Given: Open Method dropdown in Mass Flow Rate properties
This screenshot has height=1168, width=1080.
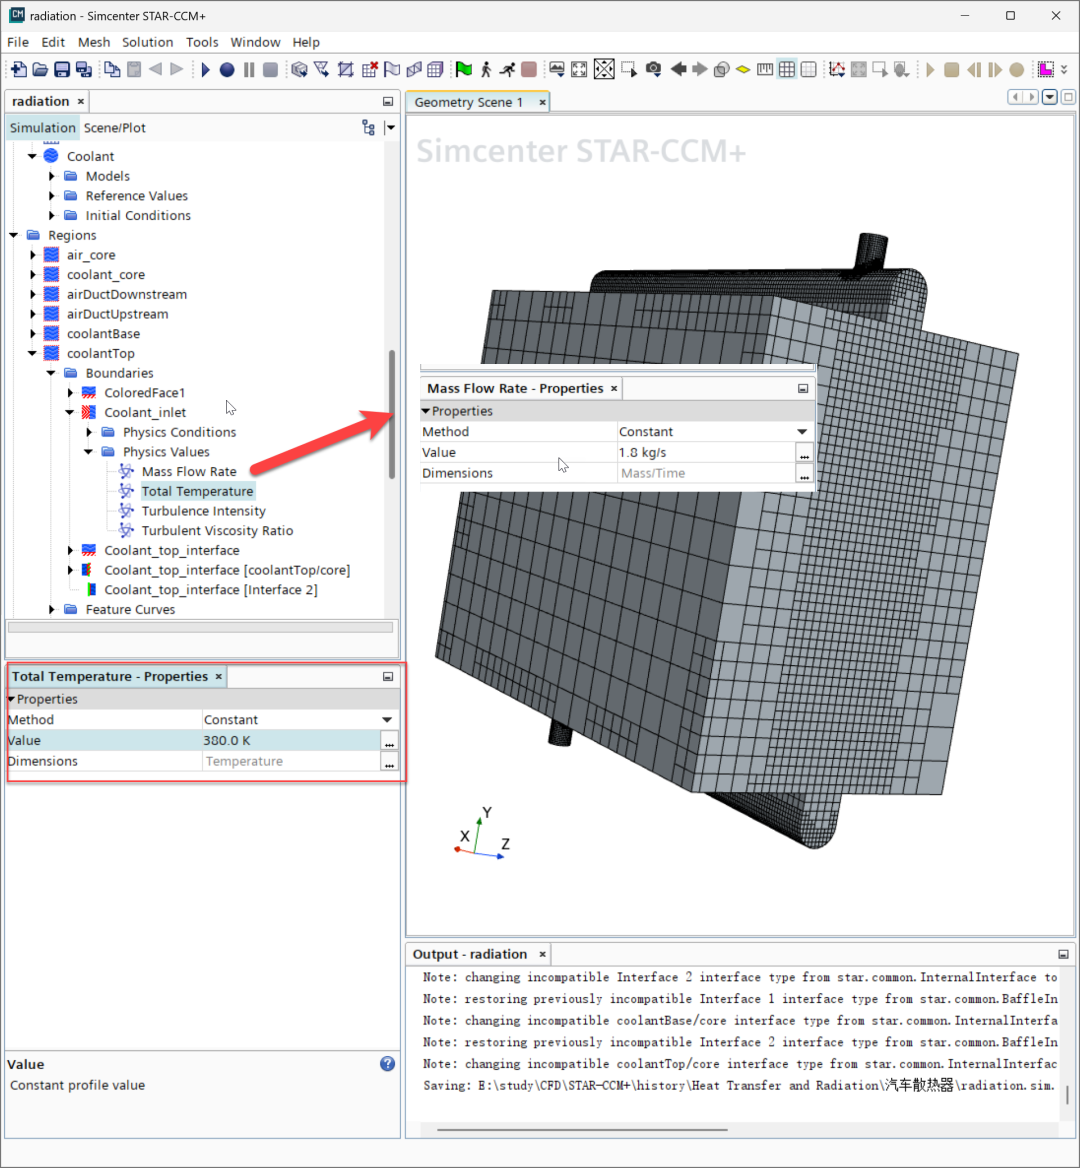Looking at the screenshot, I should pos(802,432).
